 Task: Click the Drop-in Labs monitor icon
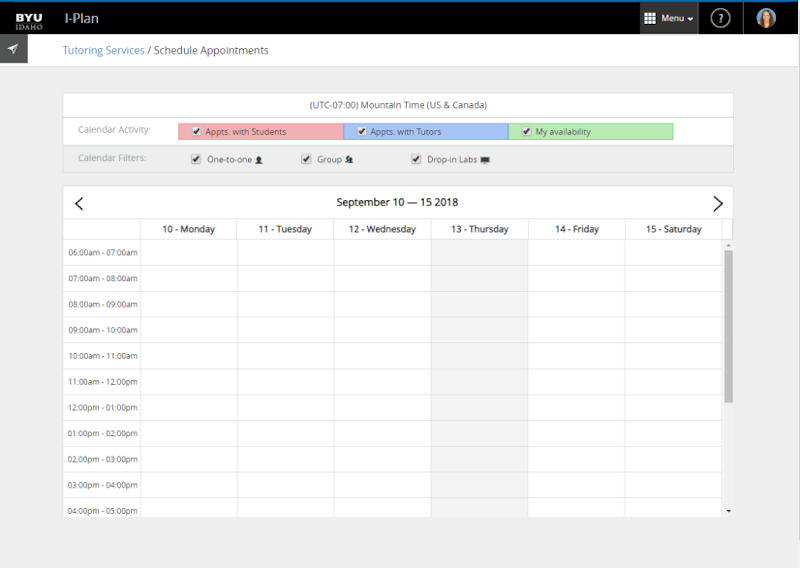485,160
